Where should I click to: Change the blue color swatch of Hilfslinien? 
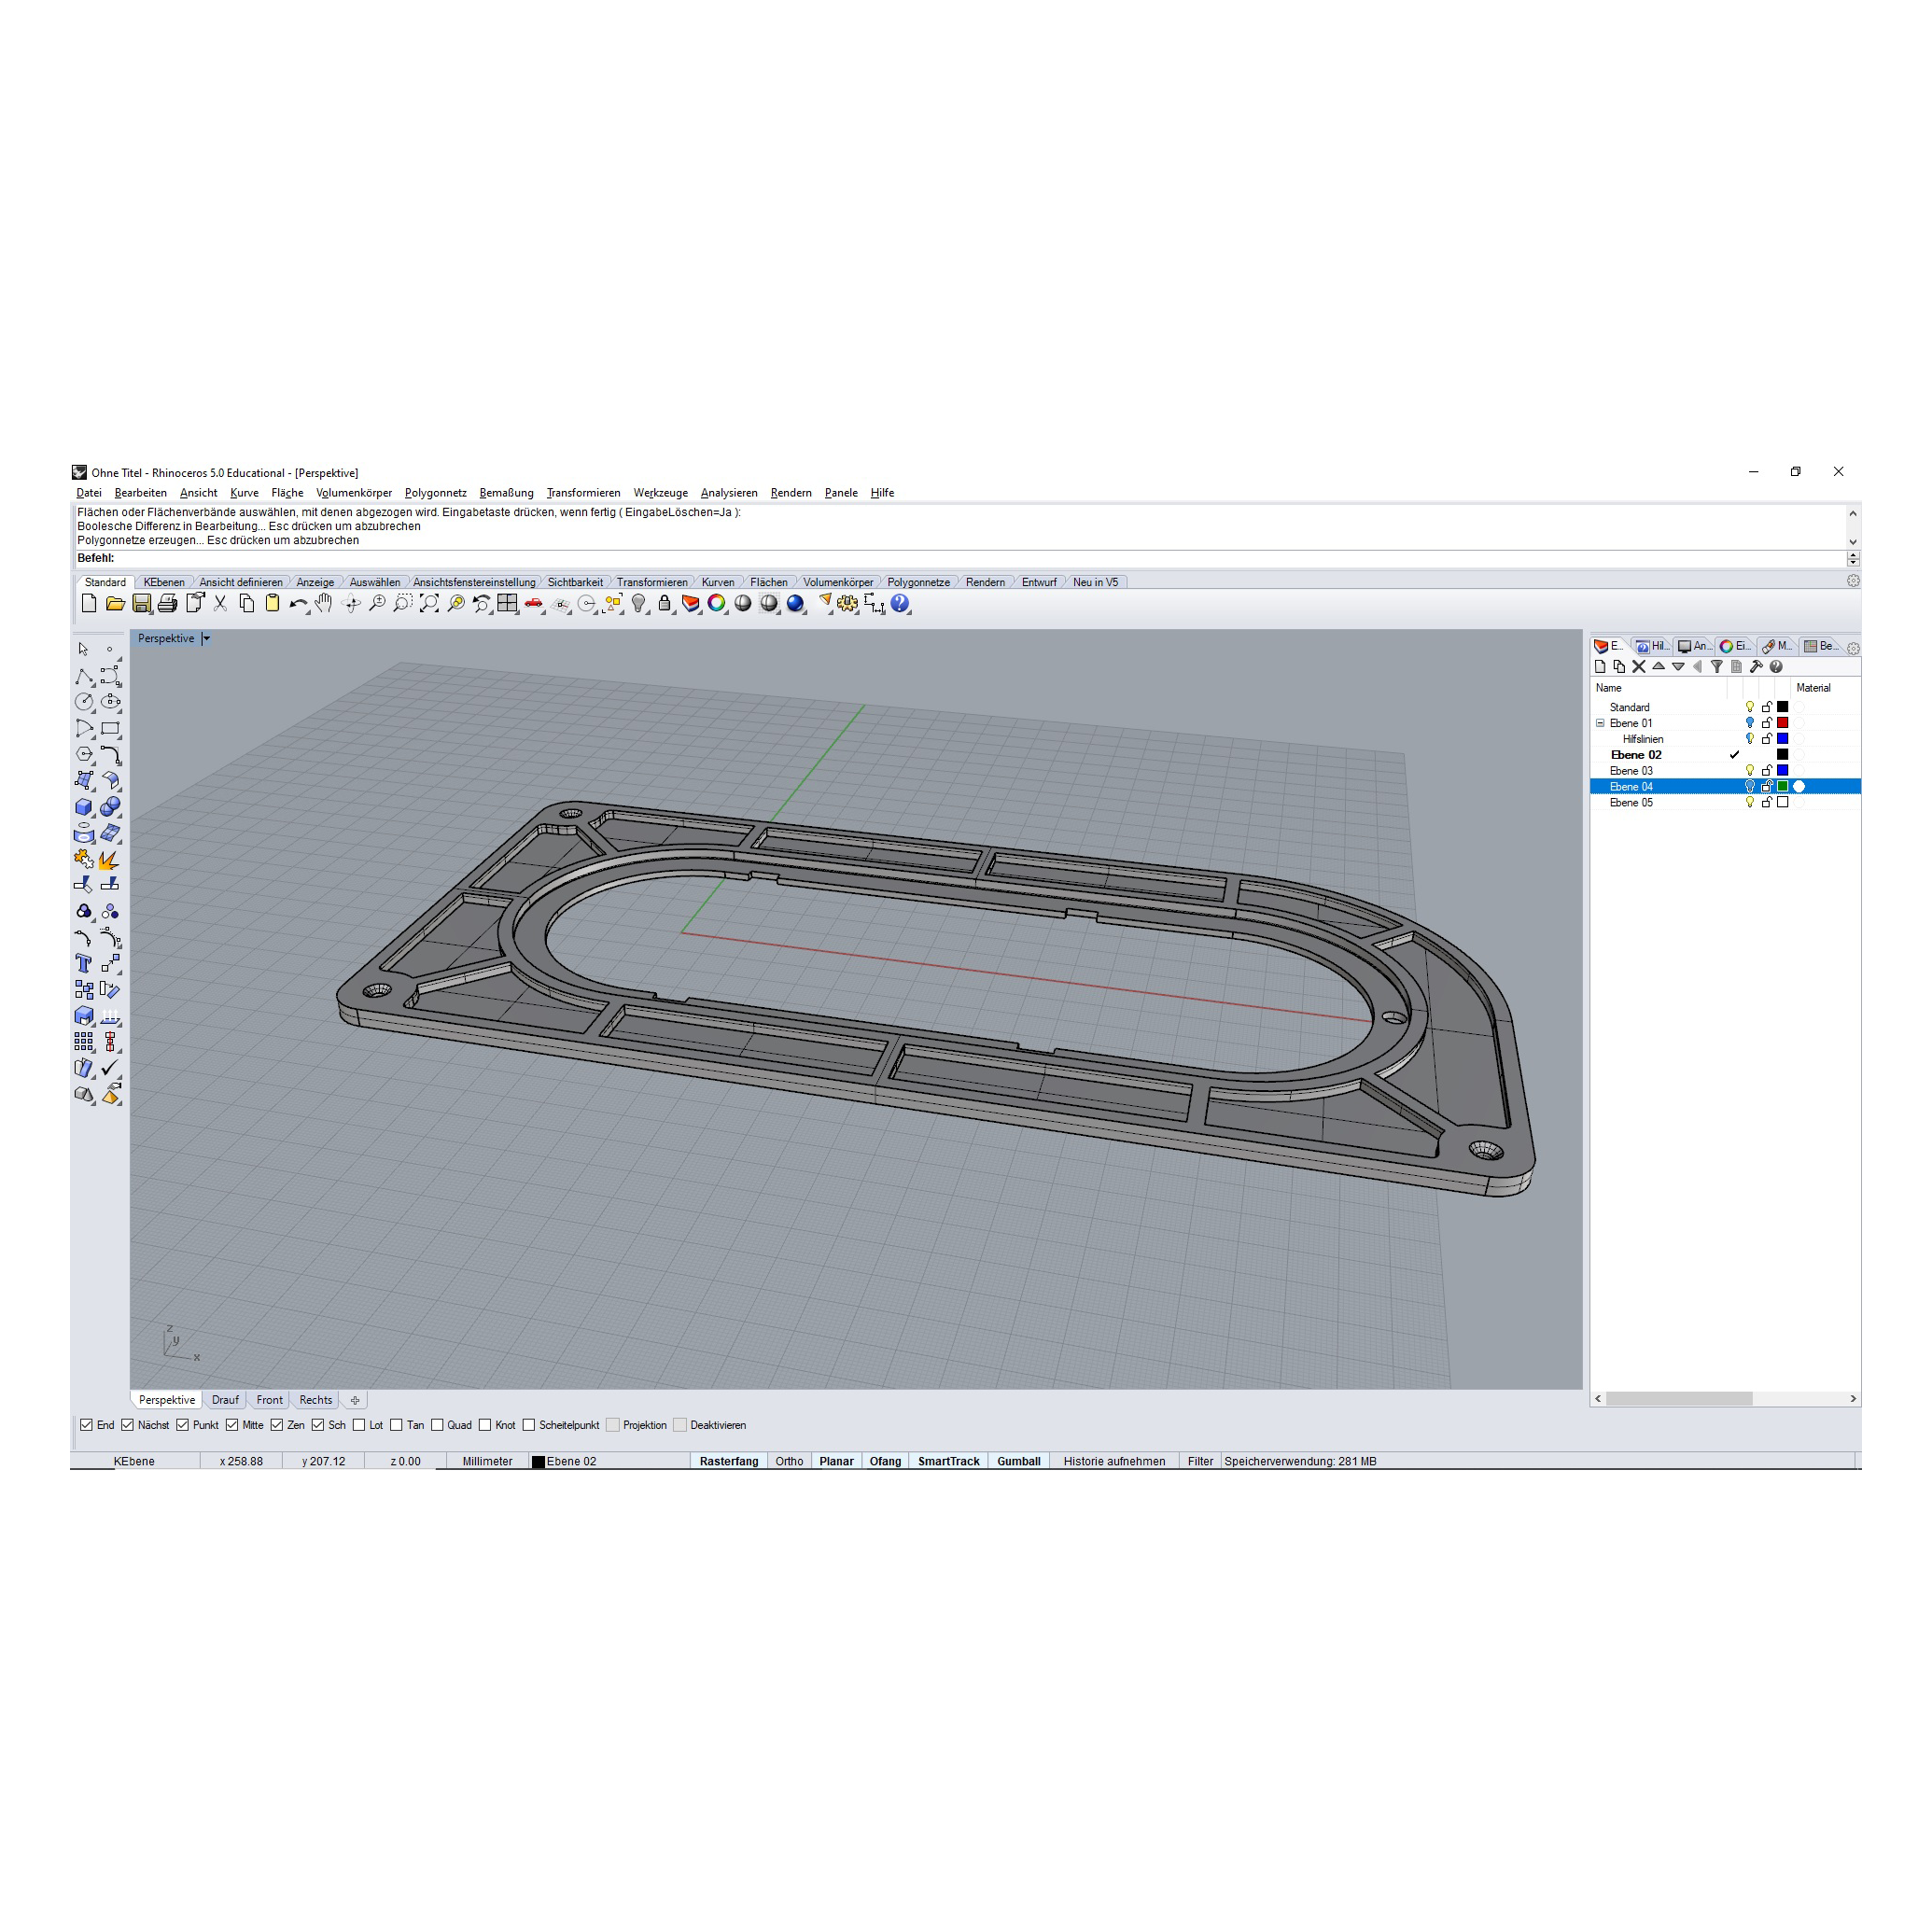tap(1782, 739)
